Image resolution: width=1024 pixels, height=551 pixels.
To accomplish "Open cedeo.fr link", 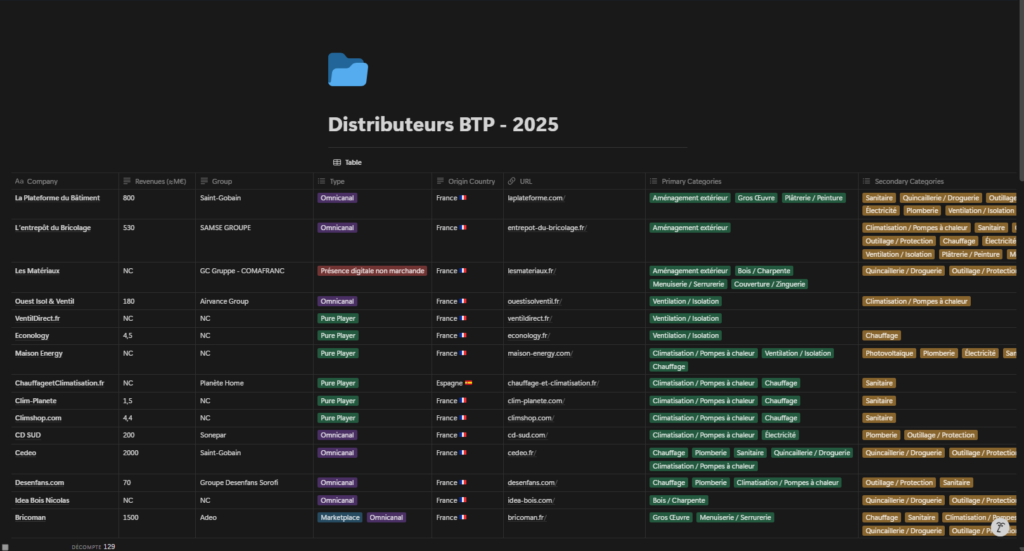I will coord(521,453).
